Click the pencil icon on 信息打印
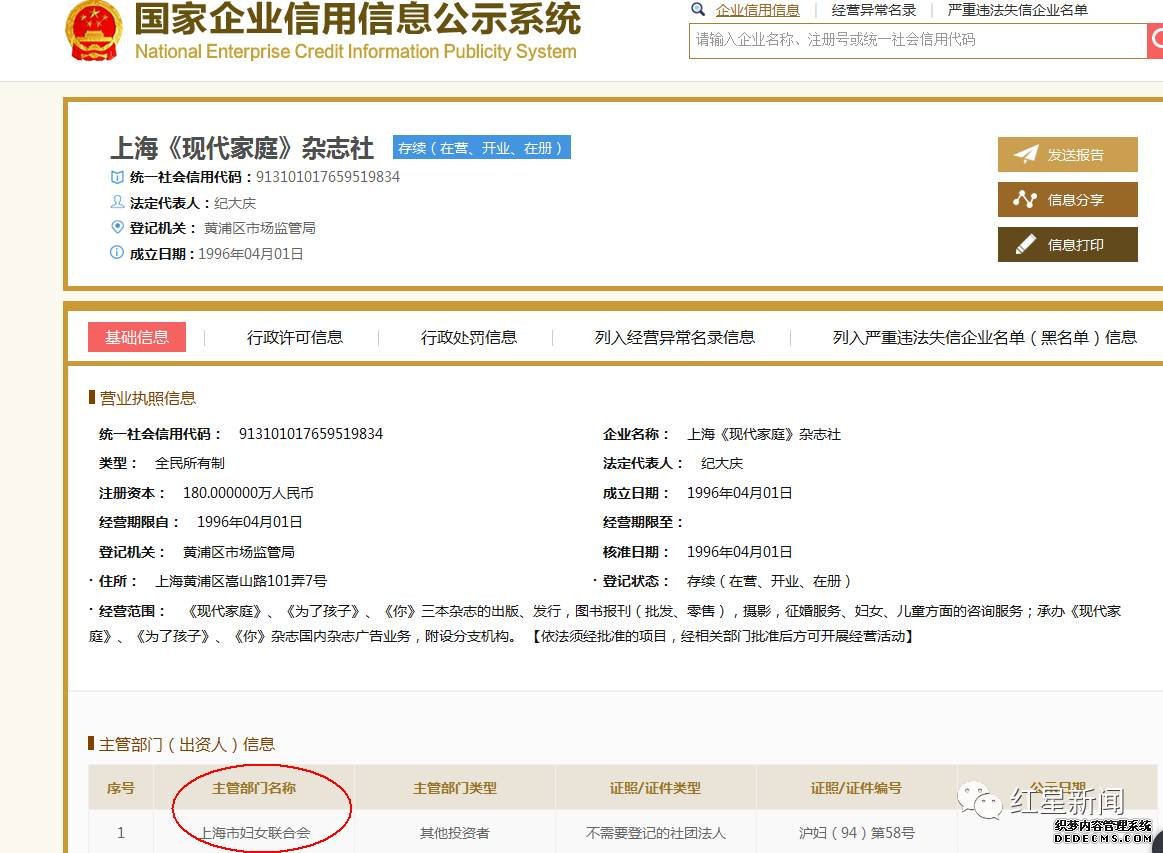The image size is (1163, 853). click(1025, 244)
